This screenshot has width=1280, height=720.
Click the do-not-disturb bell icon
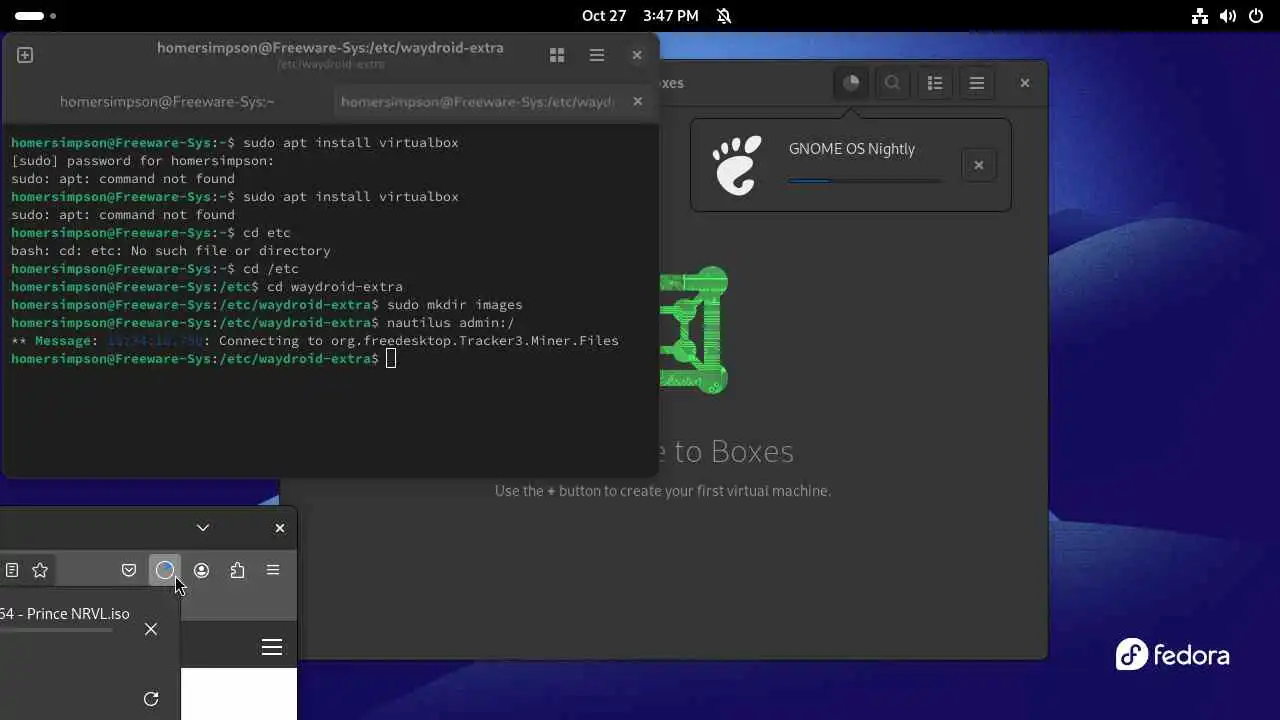[724, 16]
